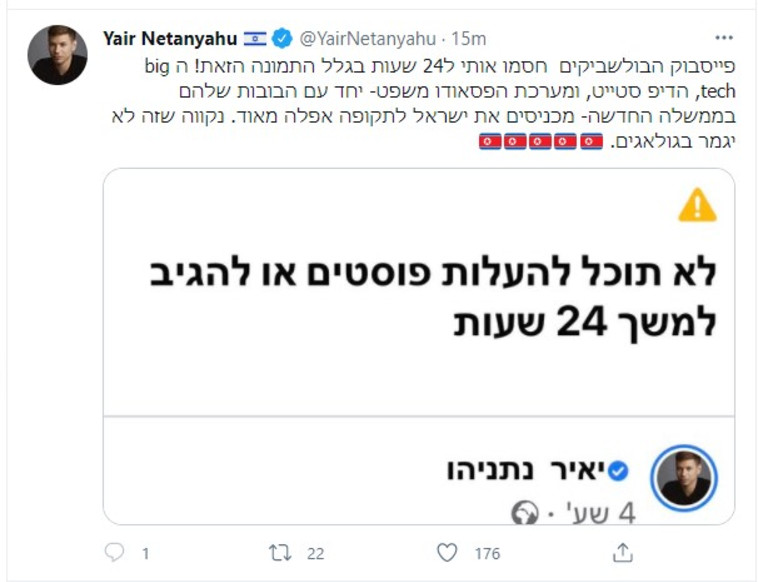Image resolution: width=758 pixels, height=582 pixels.
Task: Click the blue verified badge beside Yair Netanyahu
Action: (283, 39)
